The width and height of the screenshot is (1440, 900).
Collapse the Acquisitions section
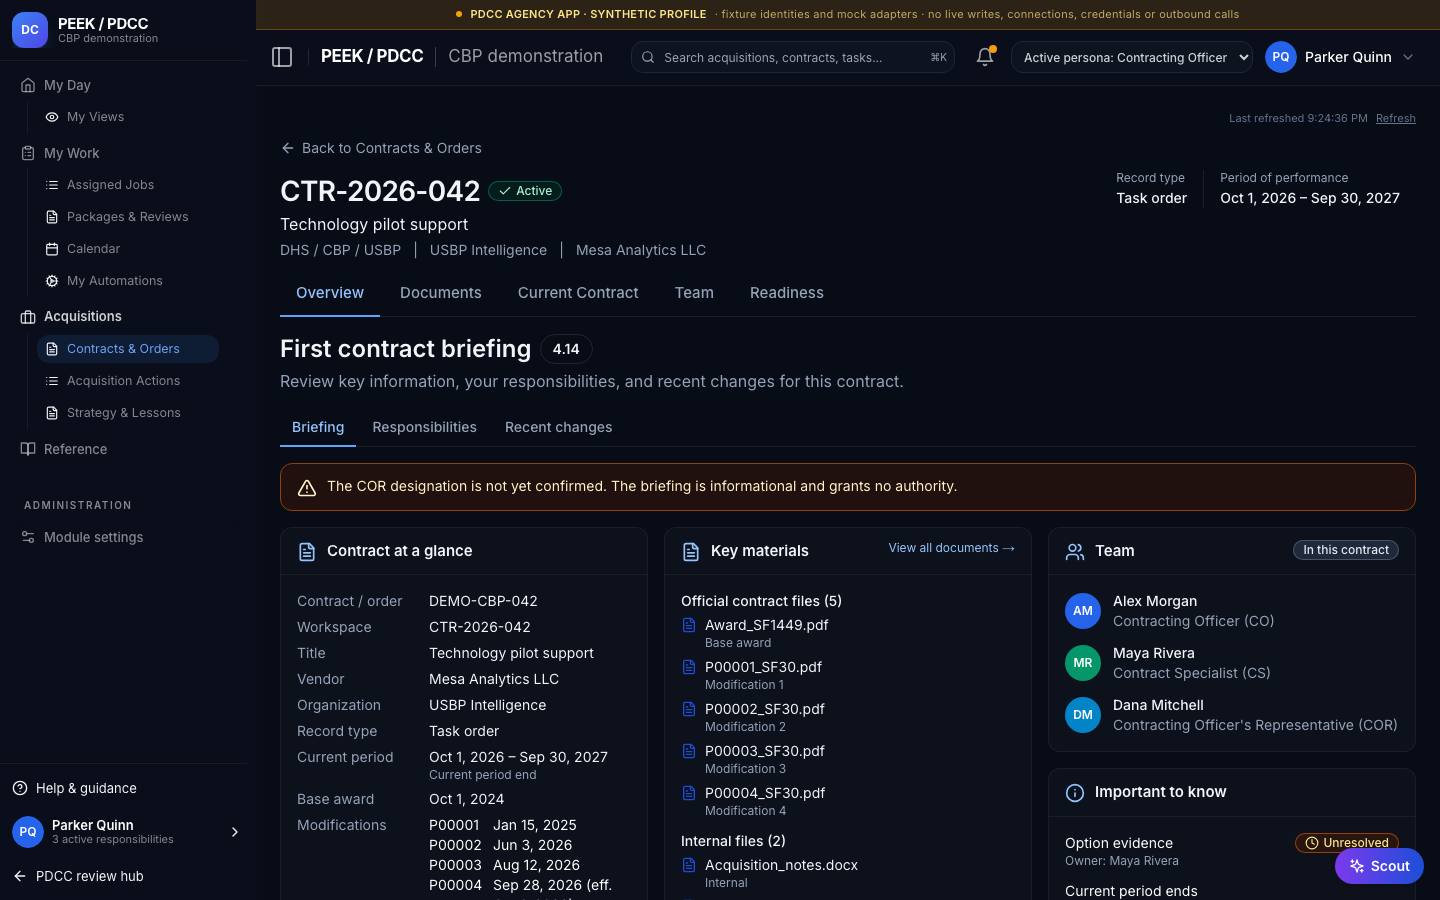(x=82, y=316)
